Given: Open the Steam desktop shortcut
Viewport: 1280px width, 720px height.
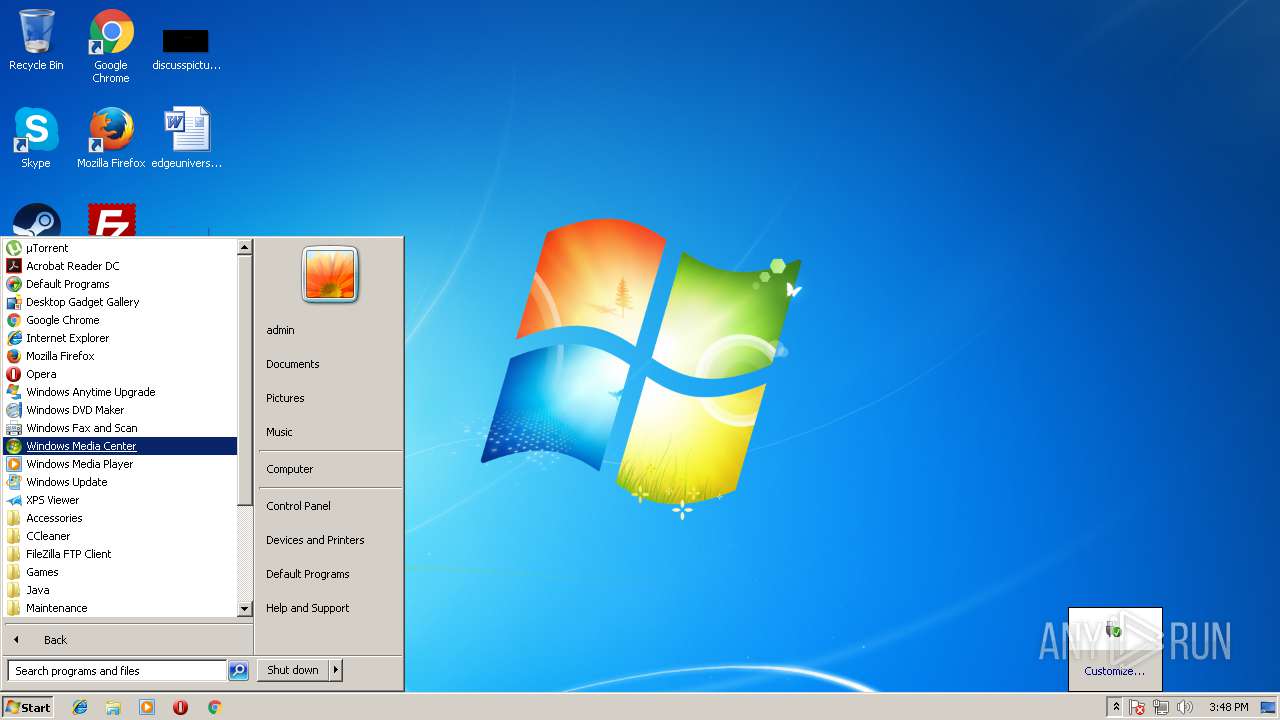Looking at the screenshot, I should tap(37, 220).
